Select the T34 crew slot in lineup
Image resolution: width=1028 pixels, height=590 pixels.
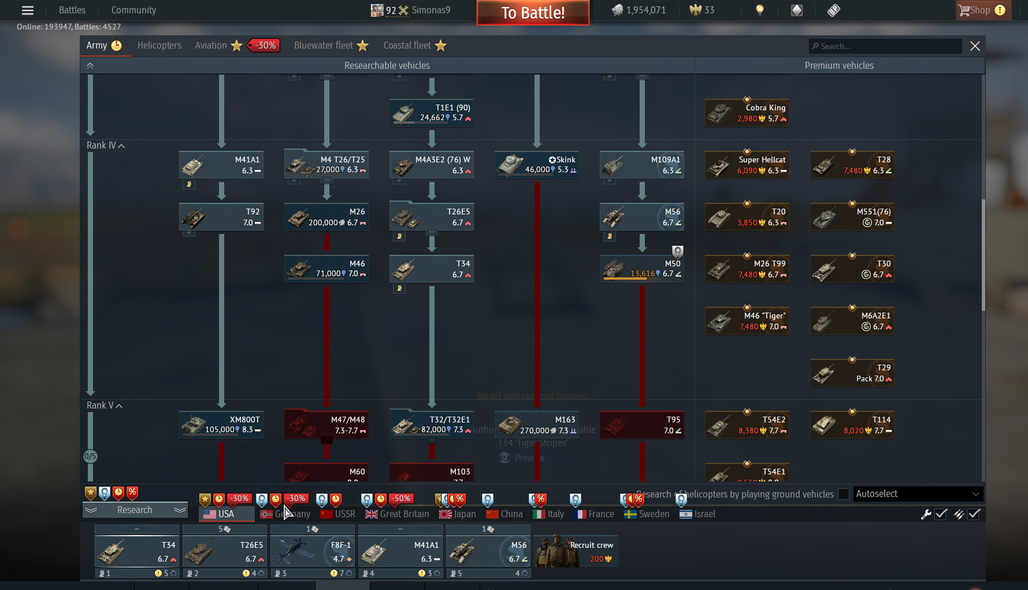pos(136,551)
